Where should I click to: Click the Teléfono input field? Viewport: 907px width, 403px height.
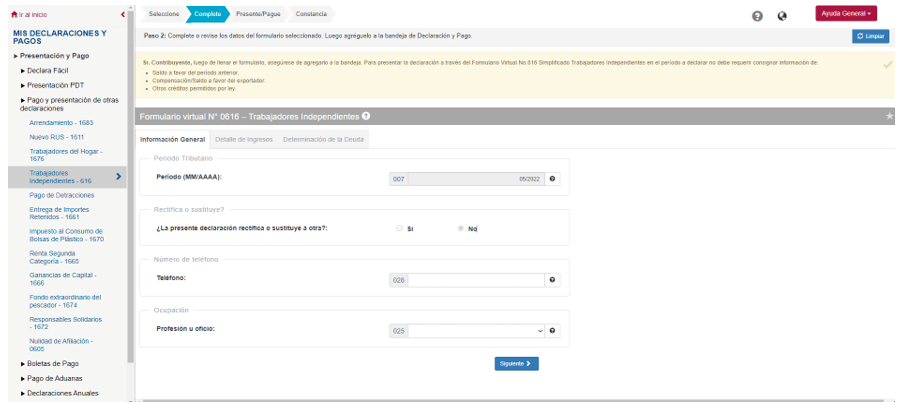pos(476,280)
